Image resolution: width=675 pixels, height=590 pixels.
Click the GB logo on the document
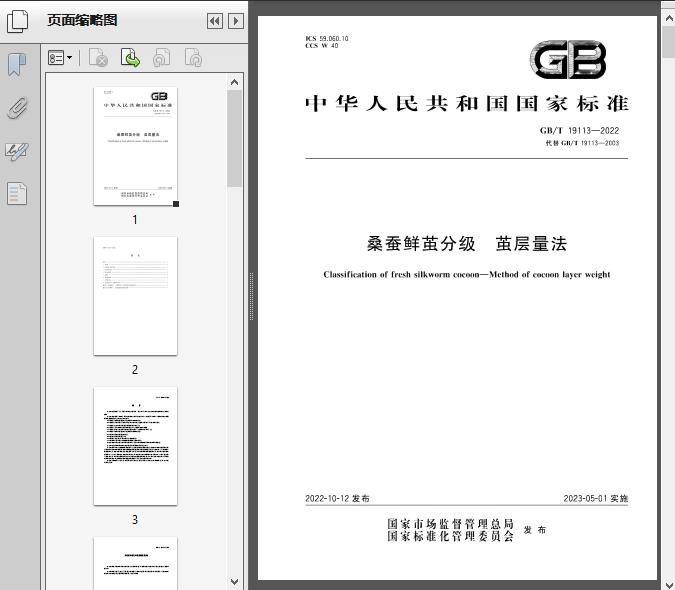(568, 59)
